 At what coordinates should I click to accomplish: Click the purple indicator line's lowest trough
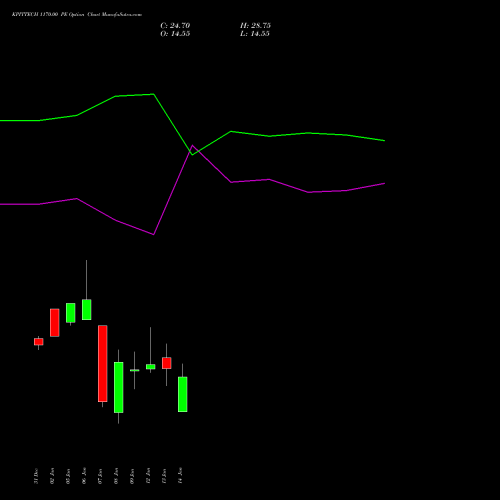point(153,234)
